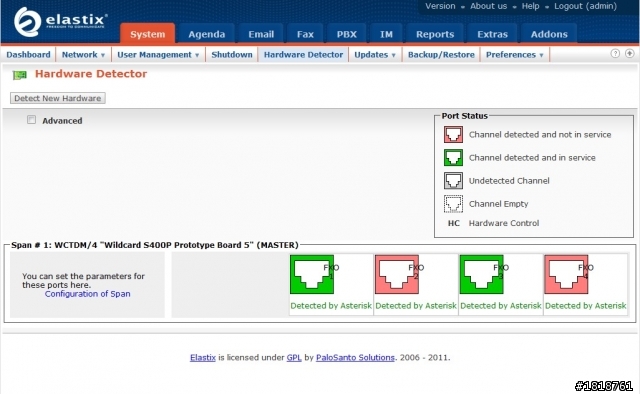Switch to the System tab
The height and width of the screenshot is (394, 640).
point(148,34)
